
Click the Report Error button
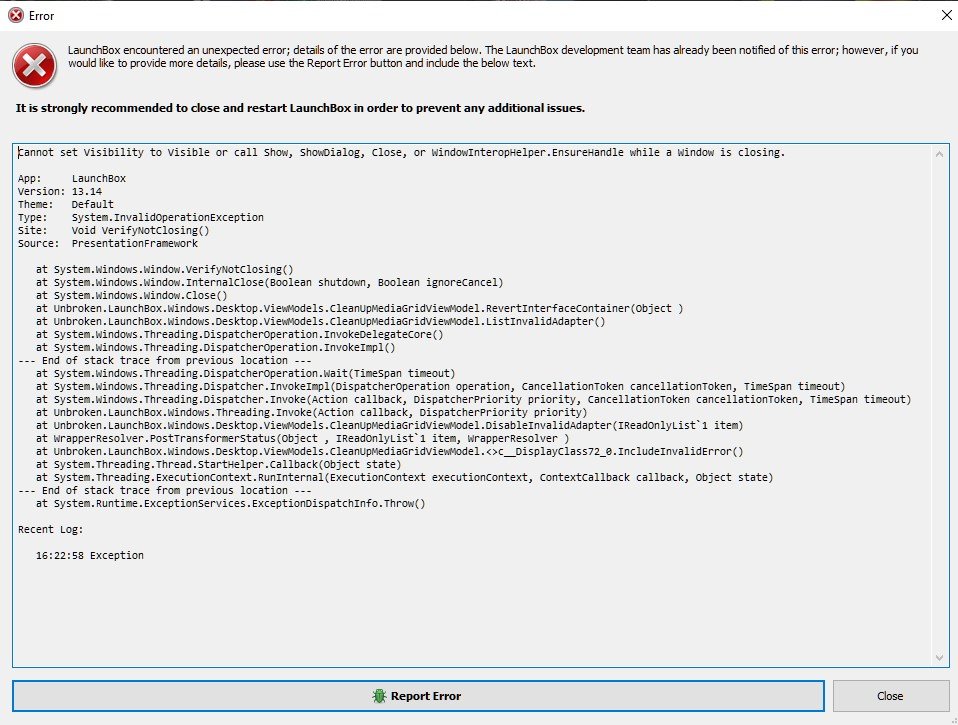pyautogui.click(x=418, y=696)
